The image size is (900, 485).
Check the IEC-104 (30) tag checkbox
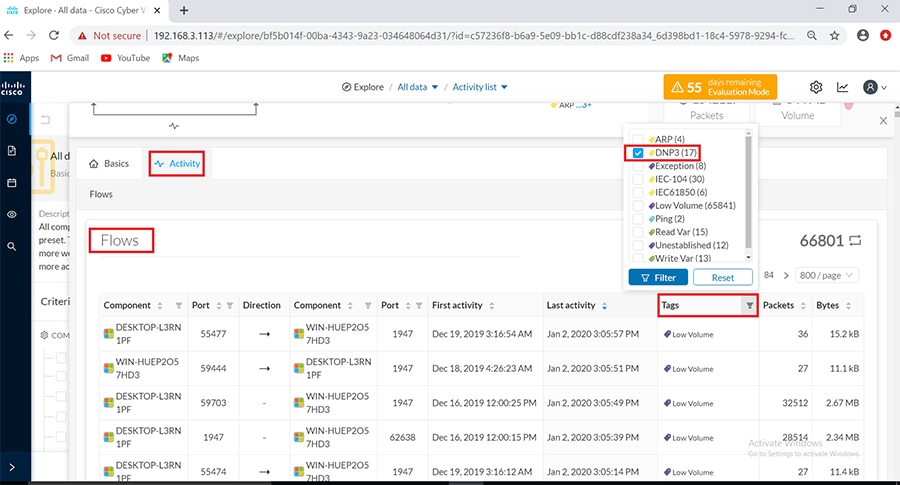pos(638,179)
